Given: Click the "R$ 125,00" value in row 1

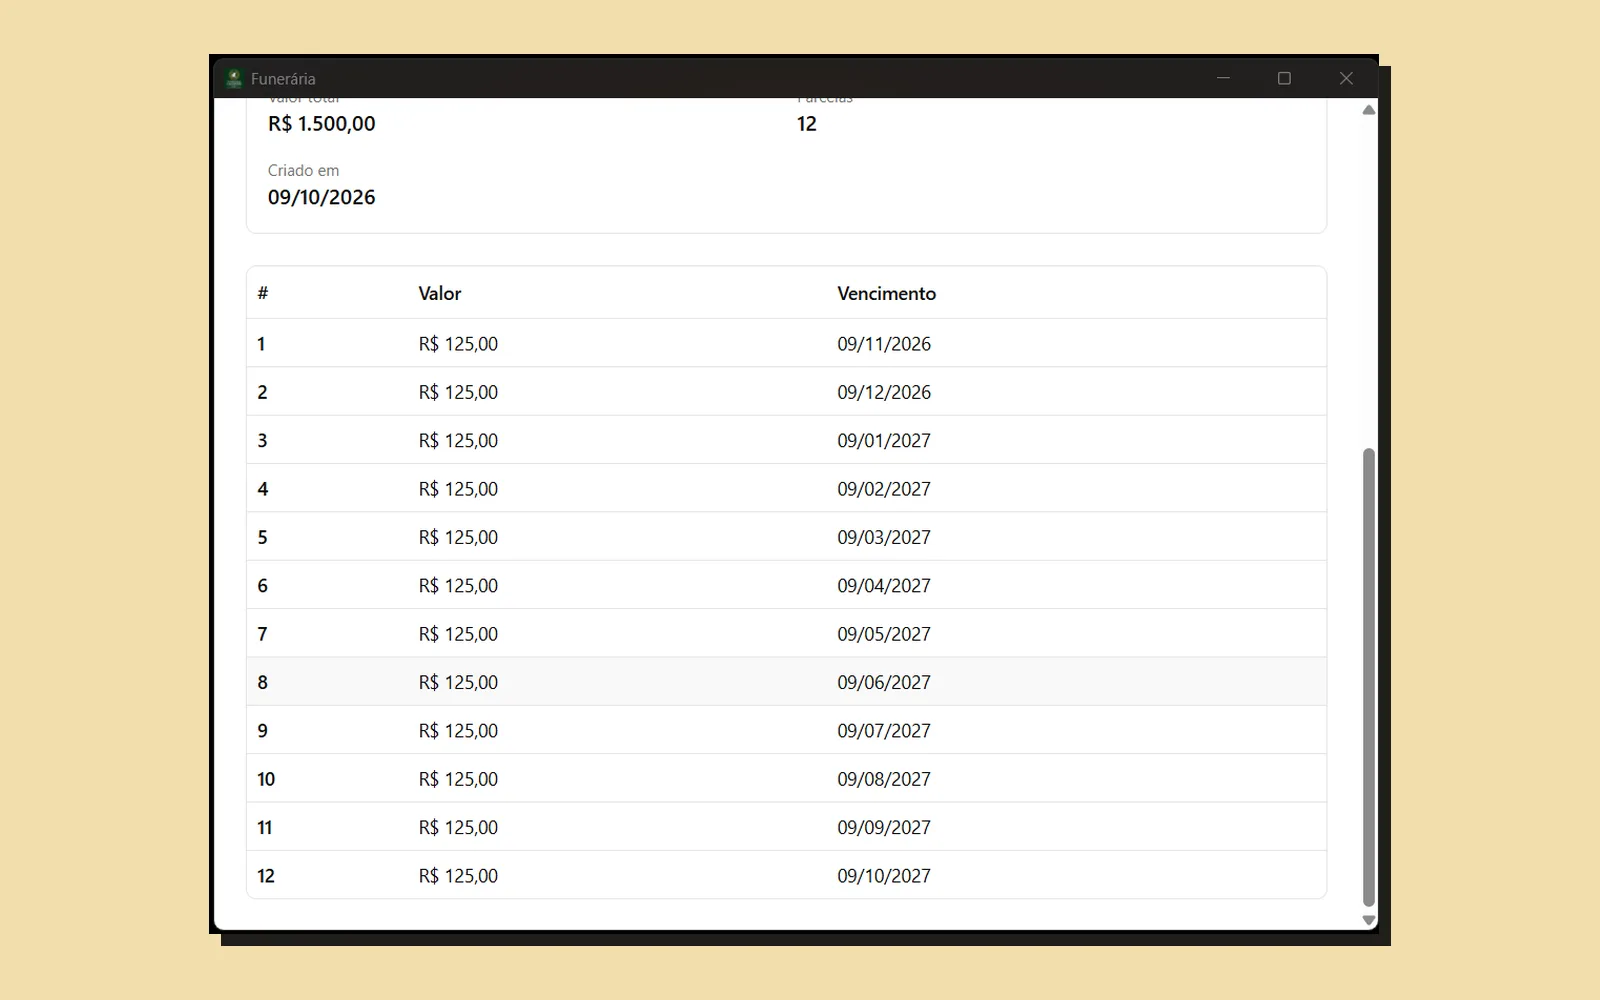Looking at the screenshot, I should 458,344.
